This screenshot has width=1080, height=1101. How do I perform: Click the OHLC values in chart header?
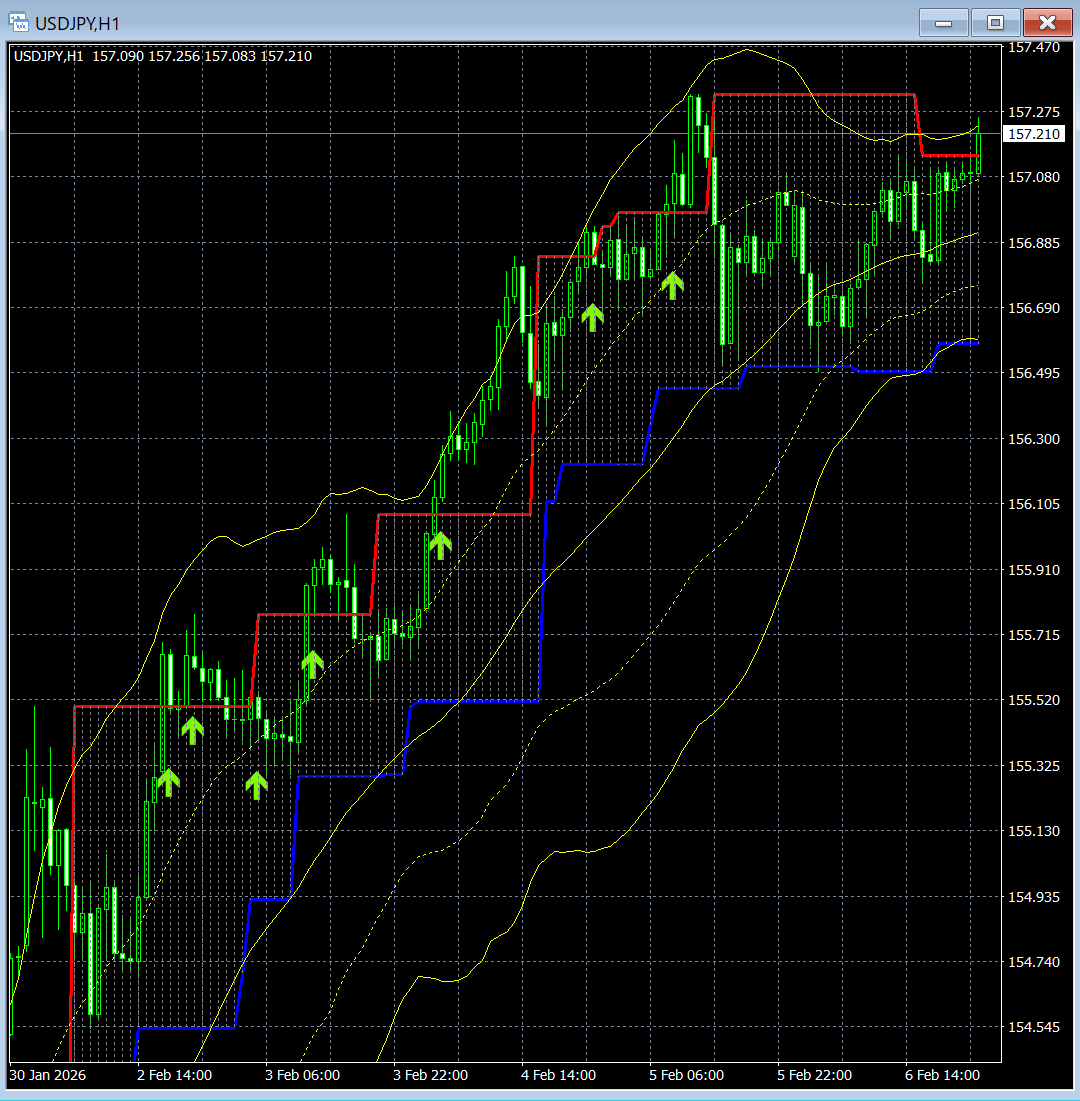202,56
